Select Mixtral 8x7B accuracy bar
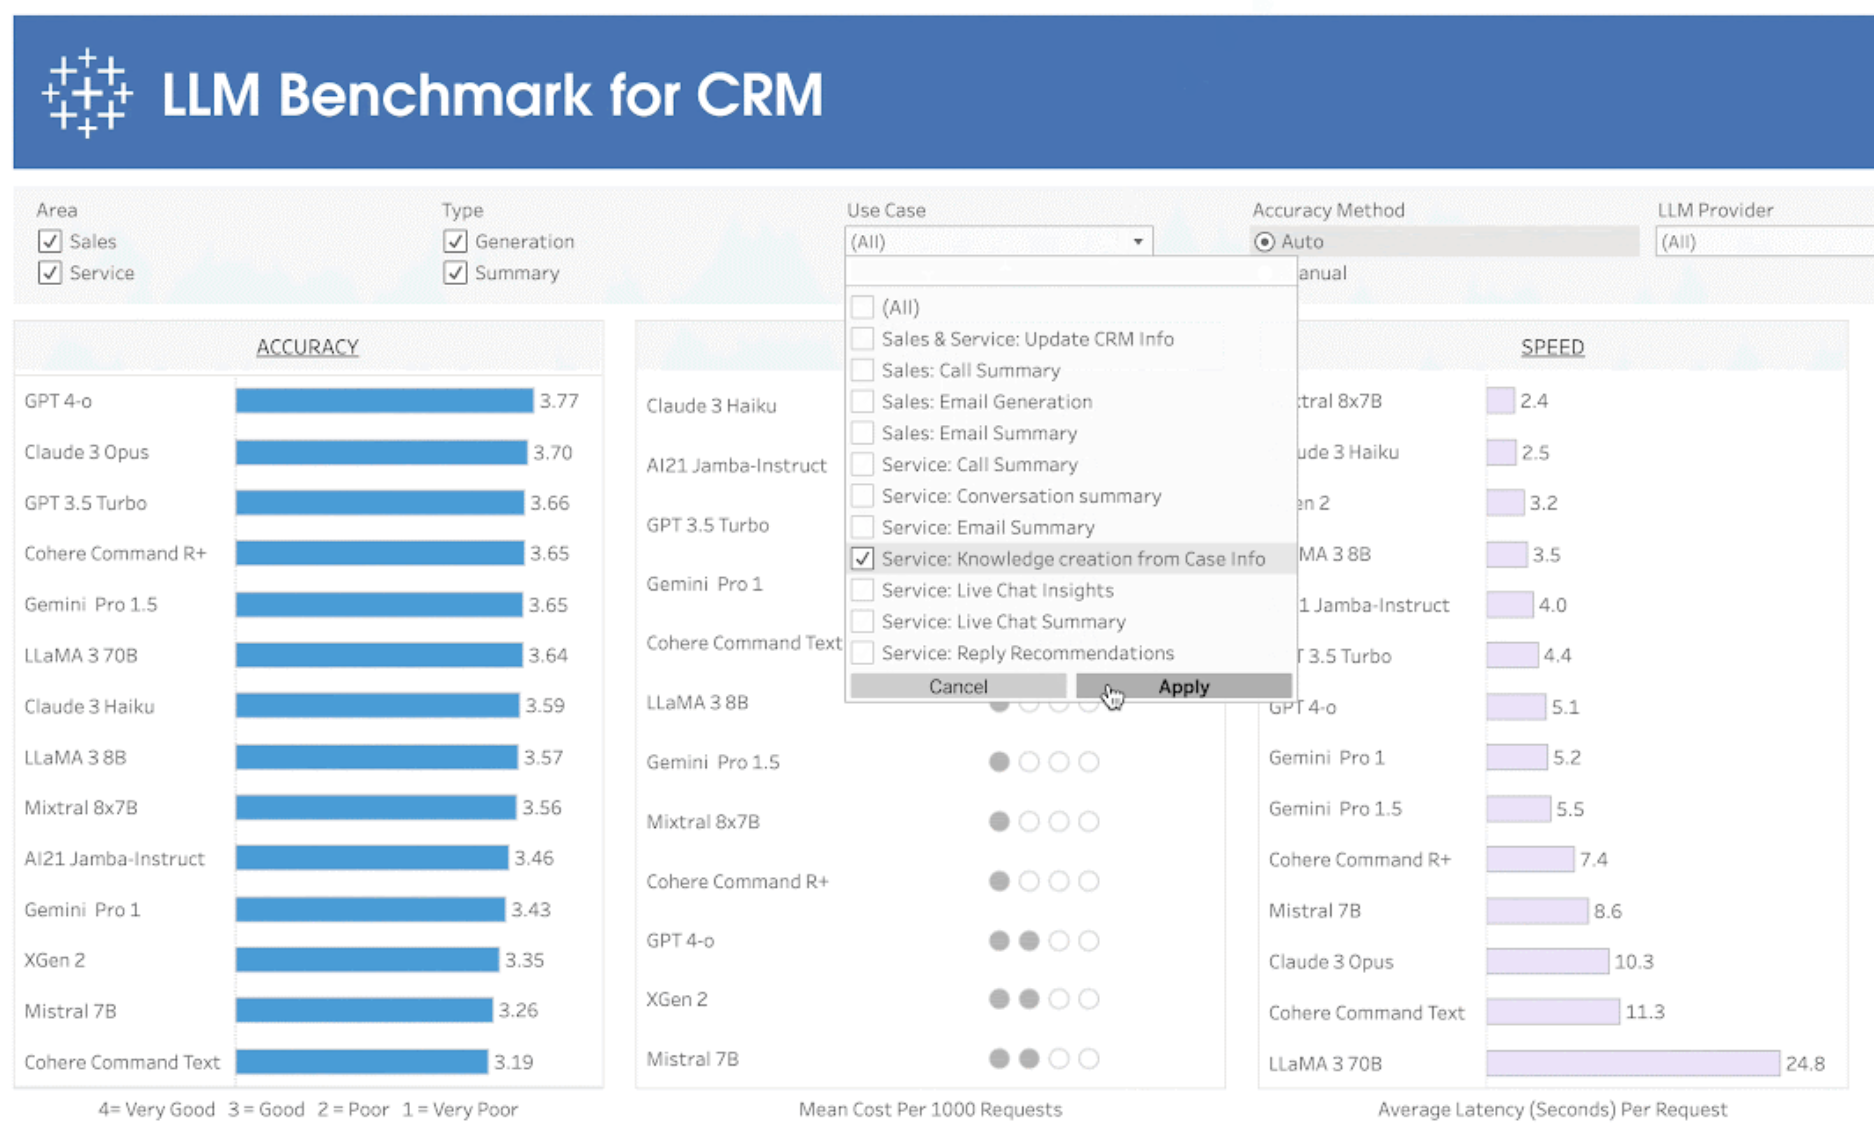This screenshot has height=1140, width=1874. pos(376,807)
